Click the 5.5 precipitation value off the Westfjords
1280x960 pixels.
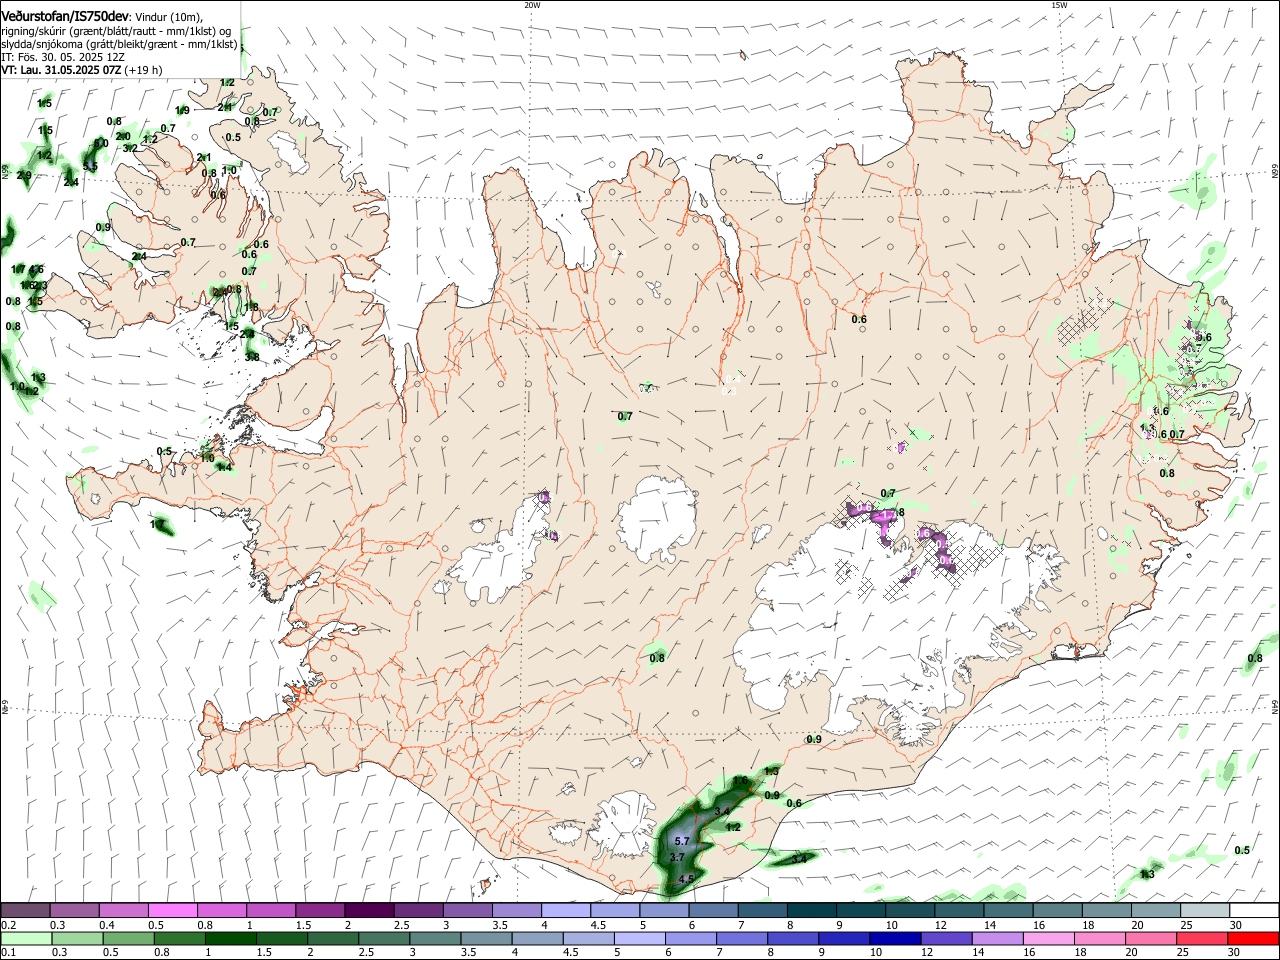(90, 167)
